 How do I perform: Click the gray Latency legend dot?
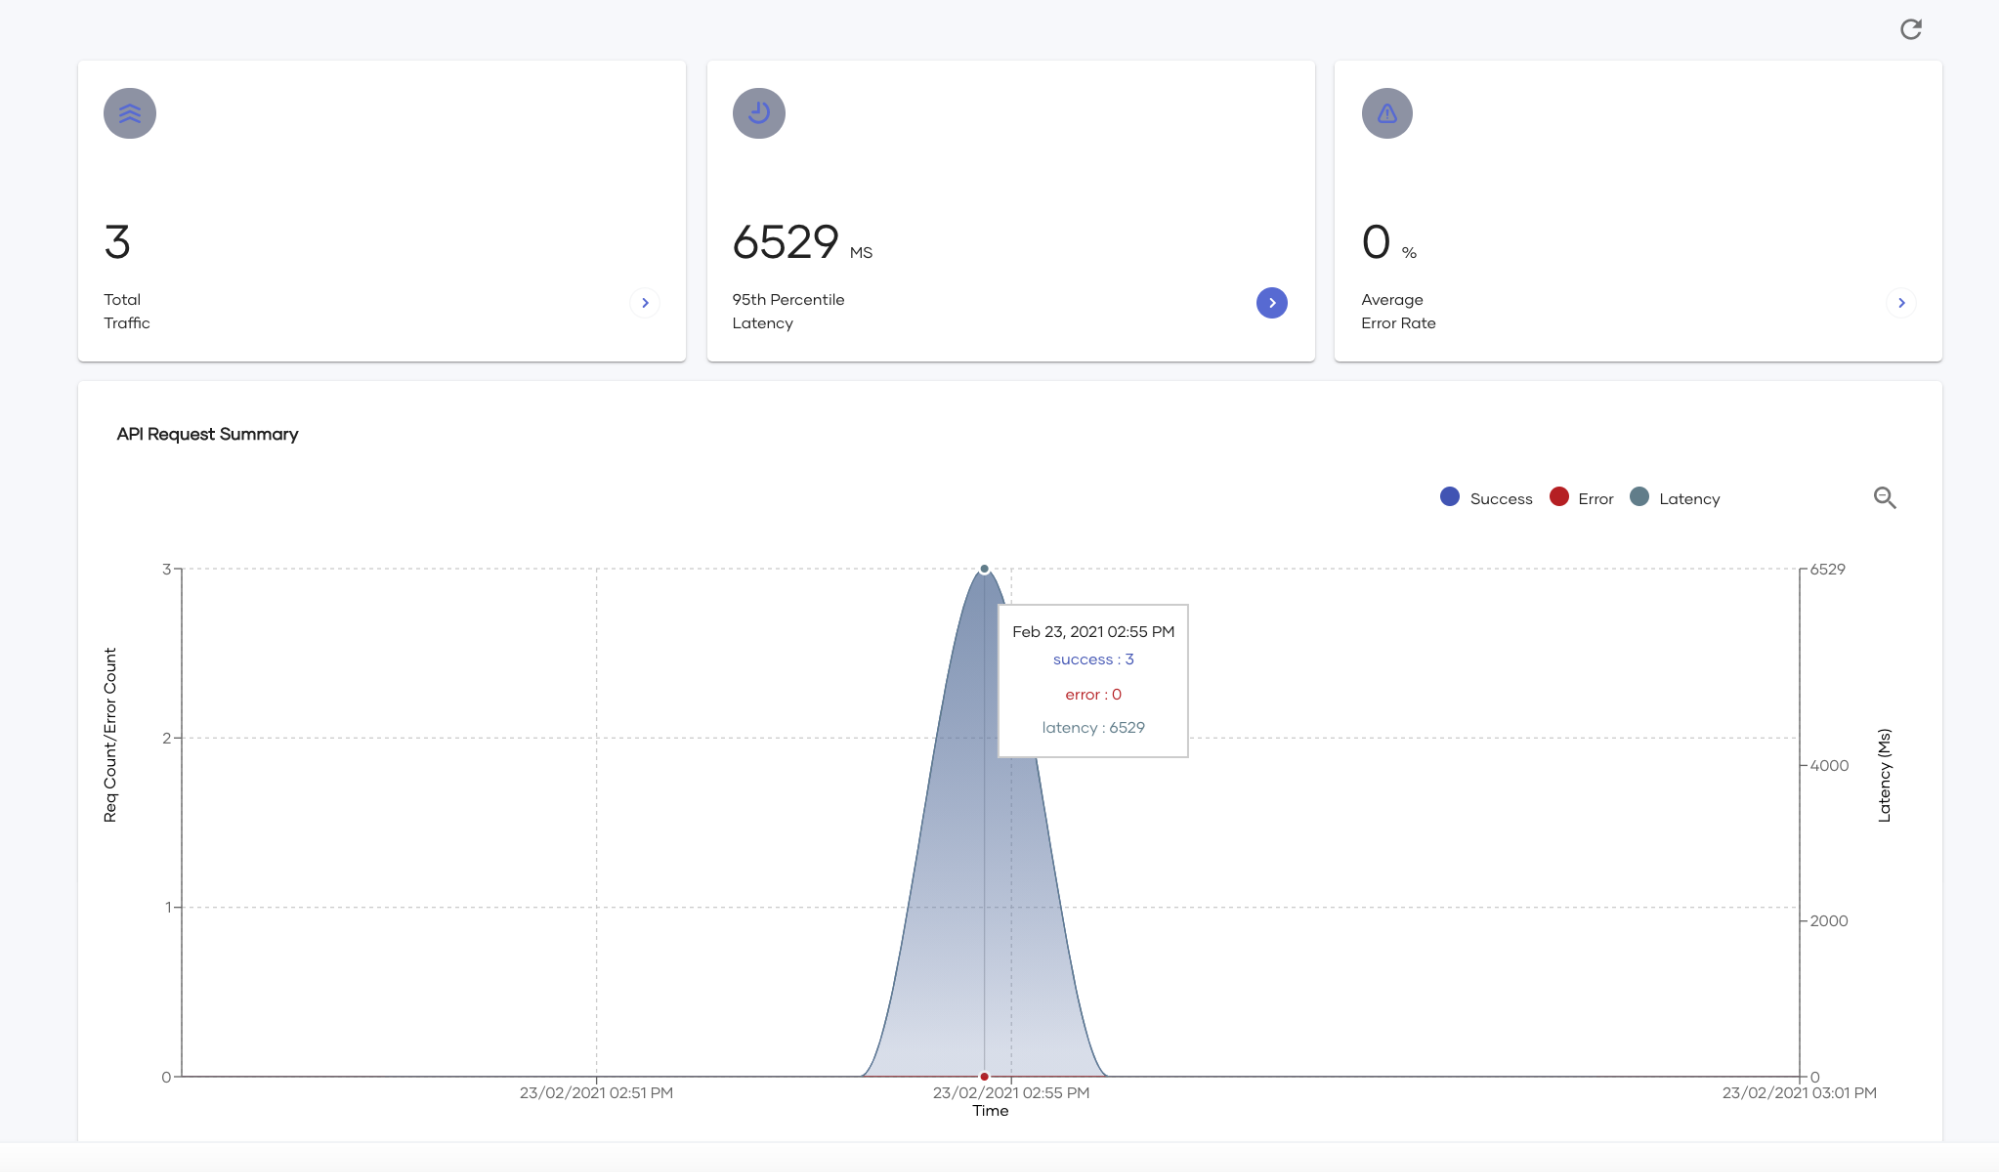pos(1639,497)
